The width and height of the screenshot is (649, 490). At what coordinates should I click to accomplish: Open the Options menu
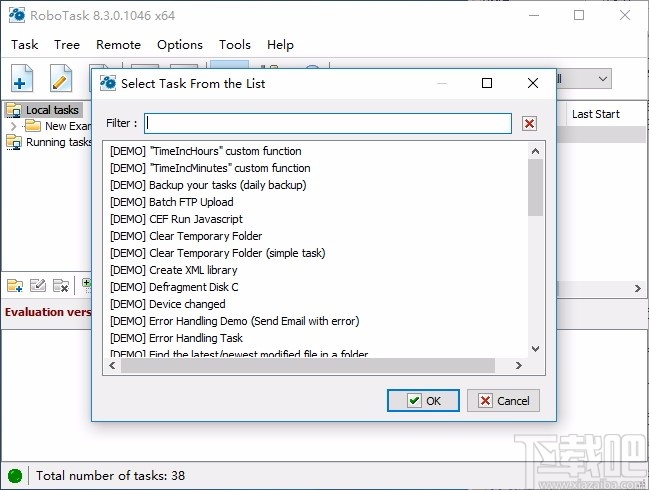(180, 44)
